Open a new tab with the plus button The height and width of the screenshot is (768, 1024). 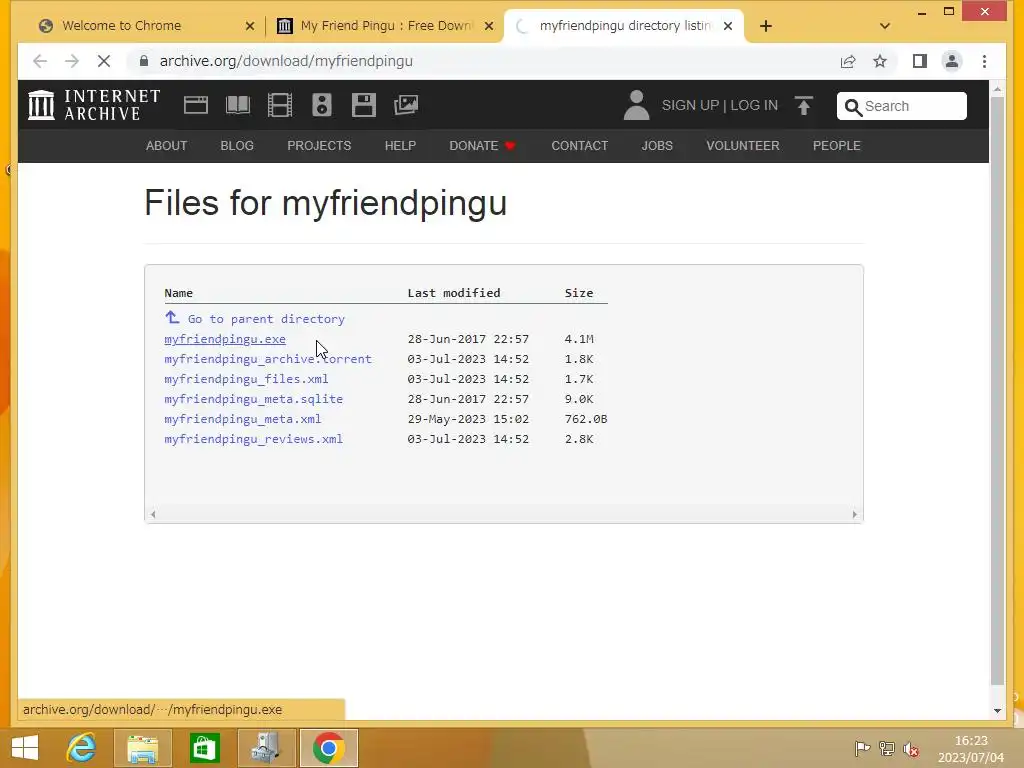[765, 26]
